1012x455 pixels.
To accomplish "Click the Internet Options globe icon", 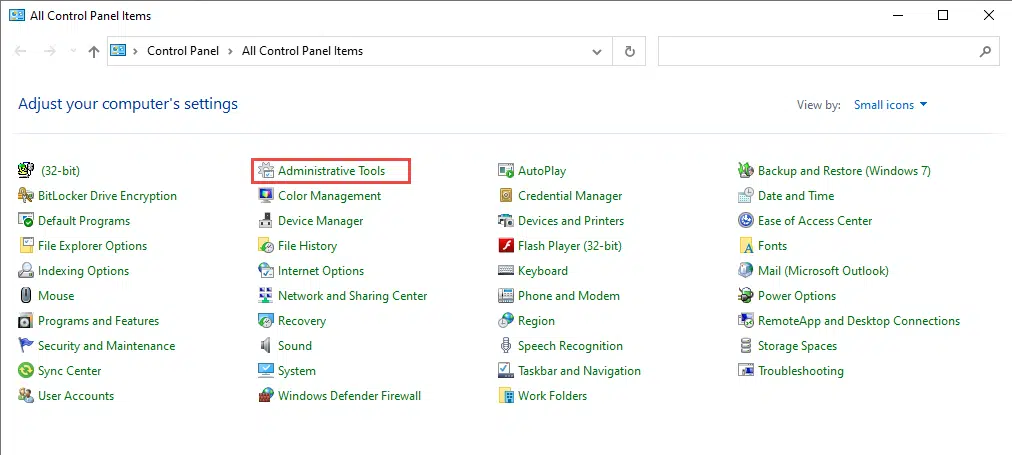I will point(266,270).
